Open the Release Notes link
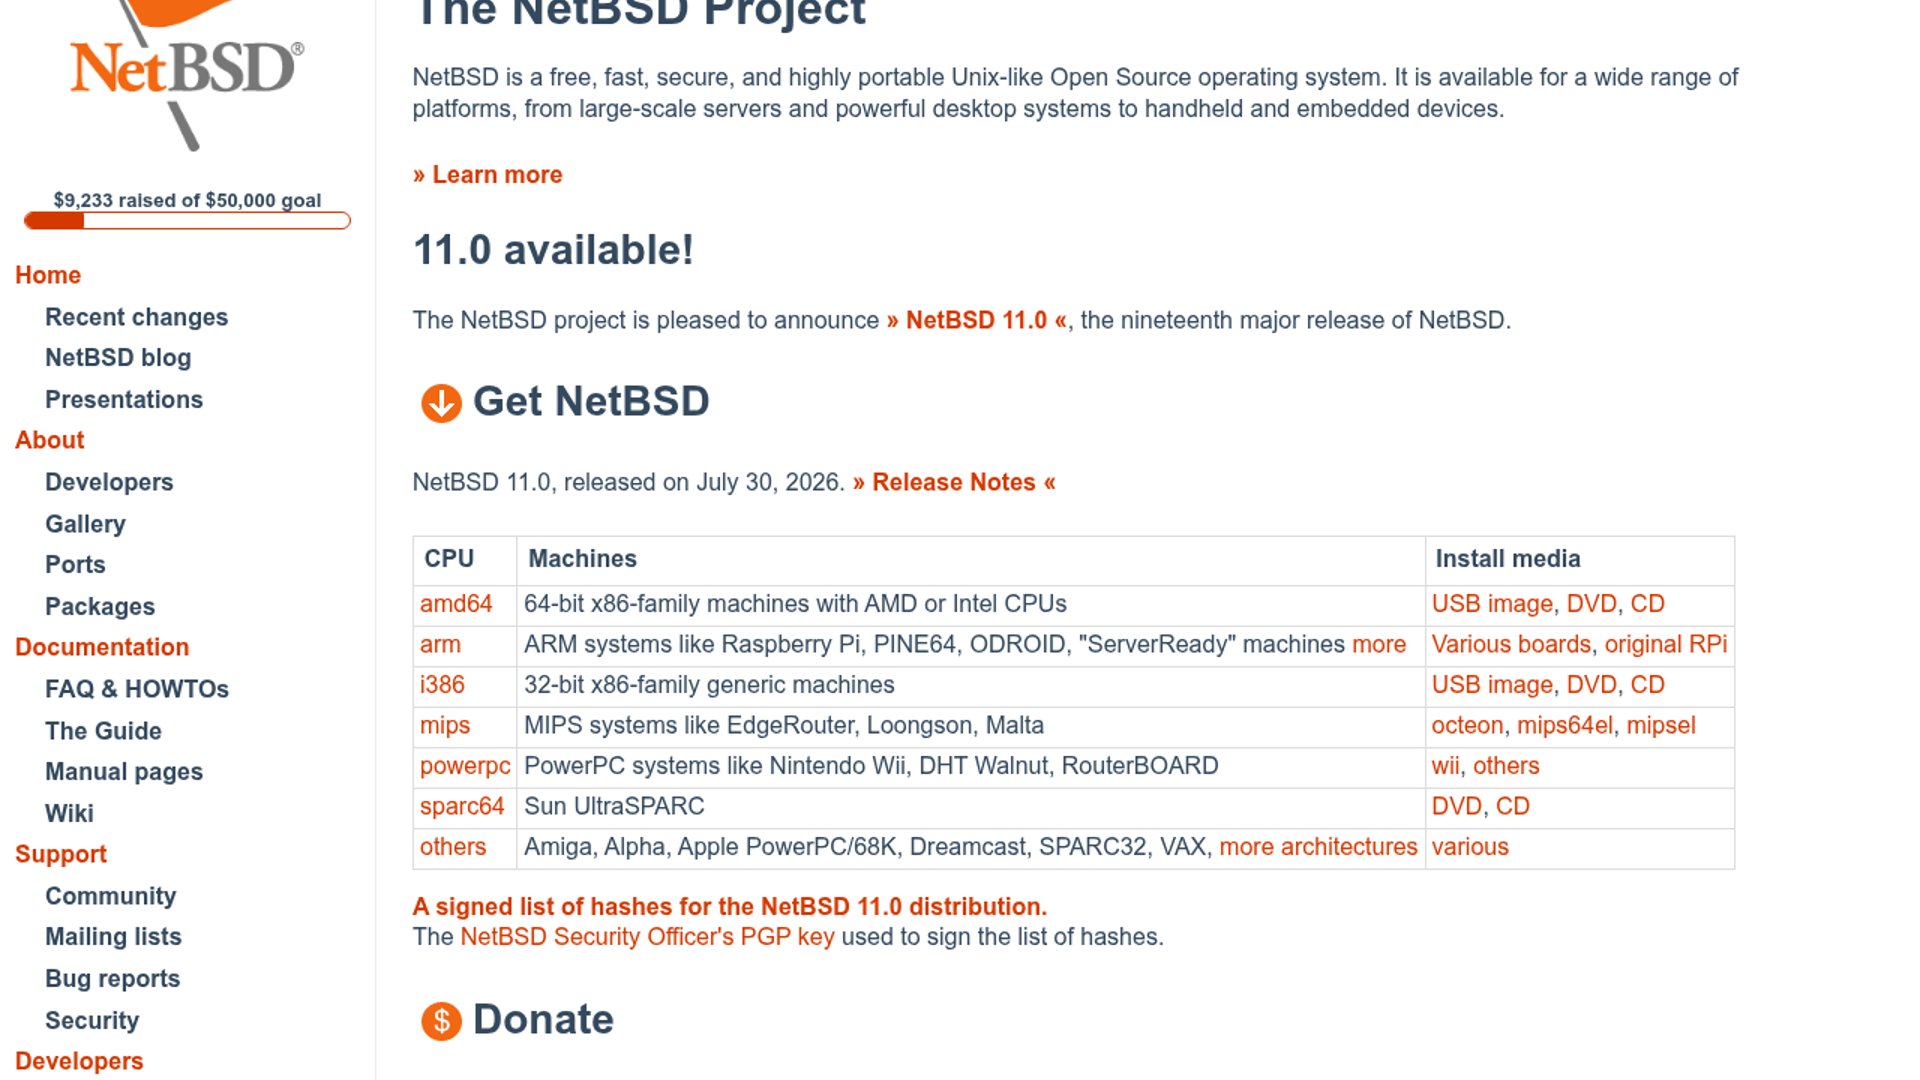This screenshot has height=1080, width=1920. [954, 483]
